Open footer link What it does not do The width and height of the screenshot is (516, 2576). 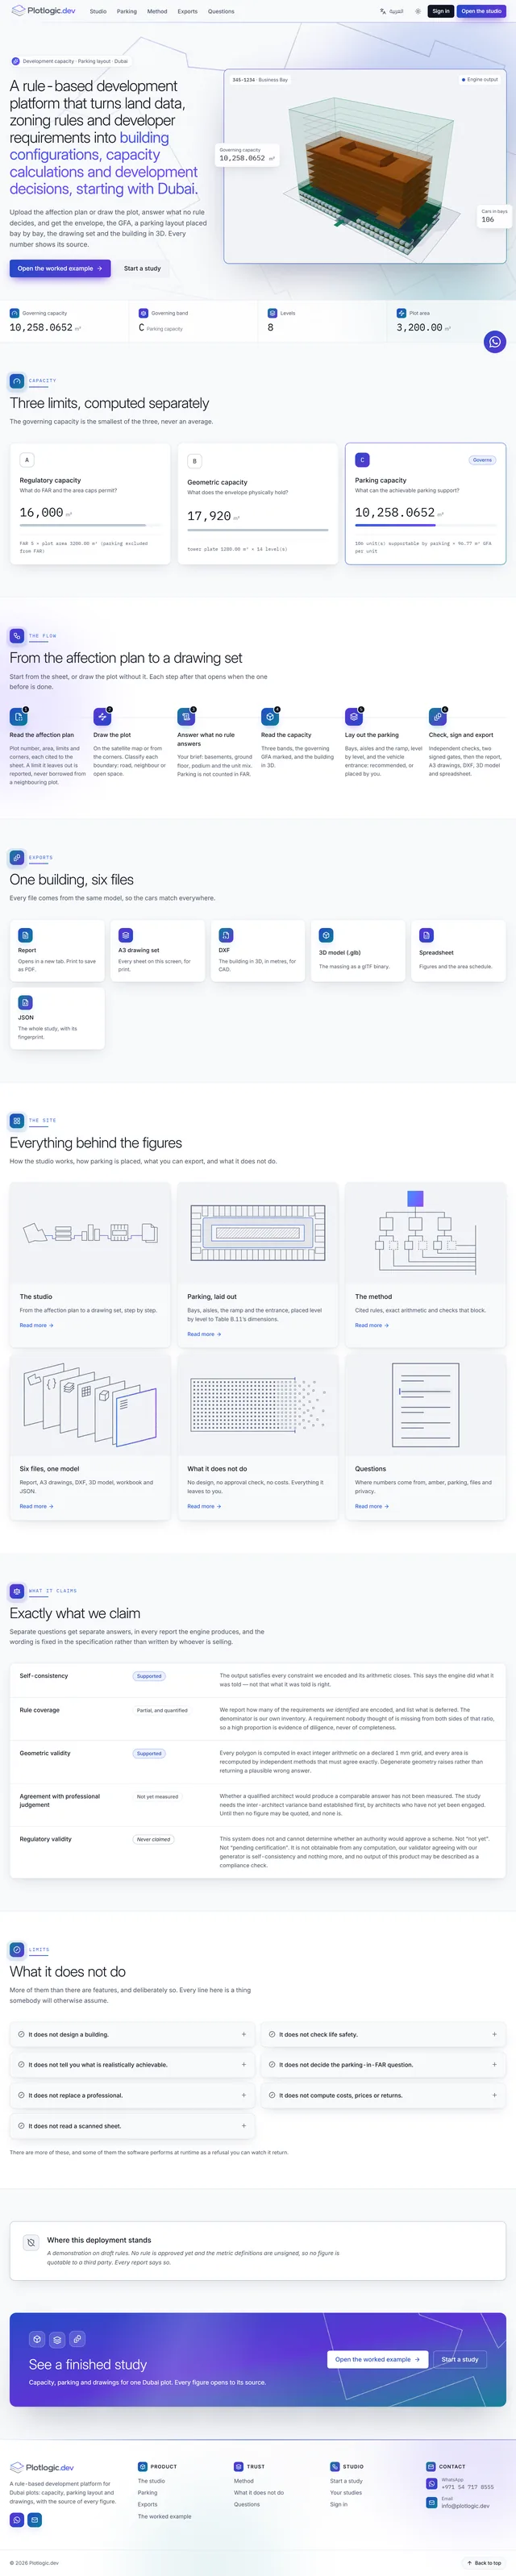(x=259, y=2492)
